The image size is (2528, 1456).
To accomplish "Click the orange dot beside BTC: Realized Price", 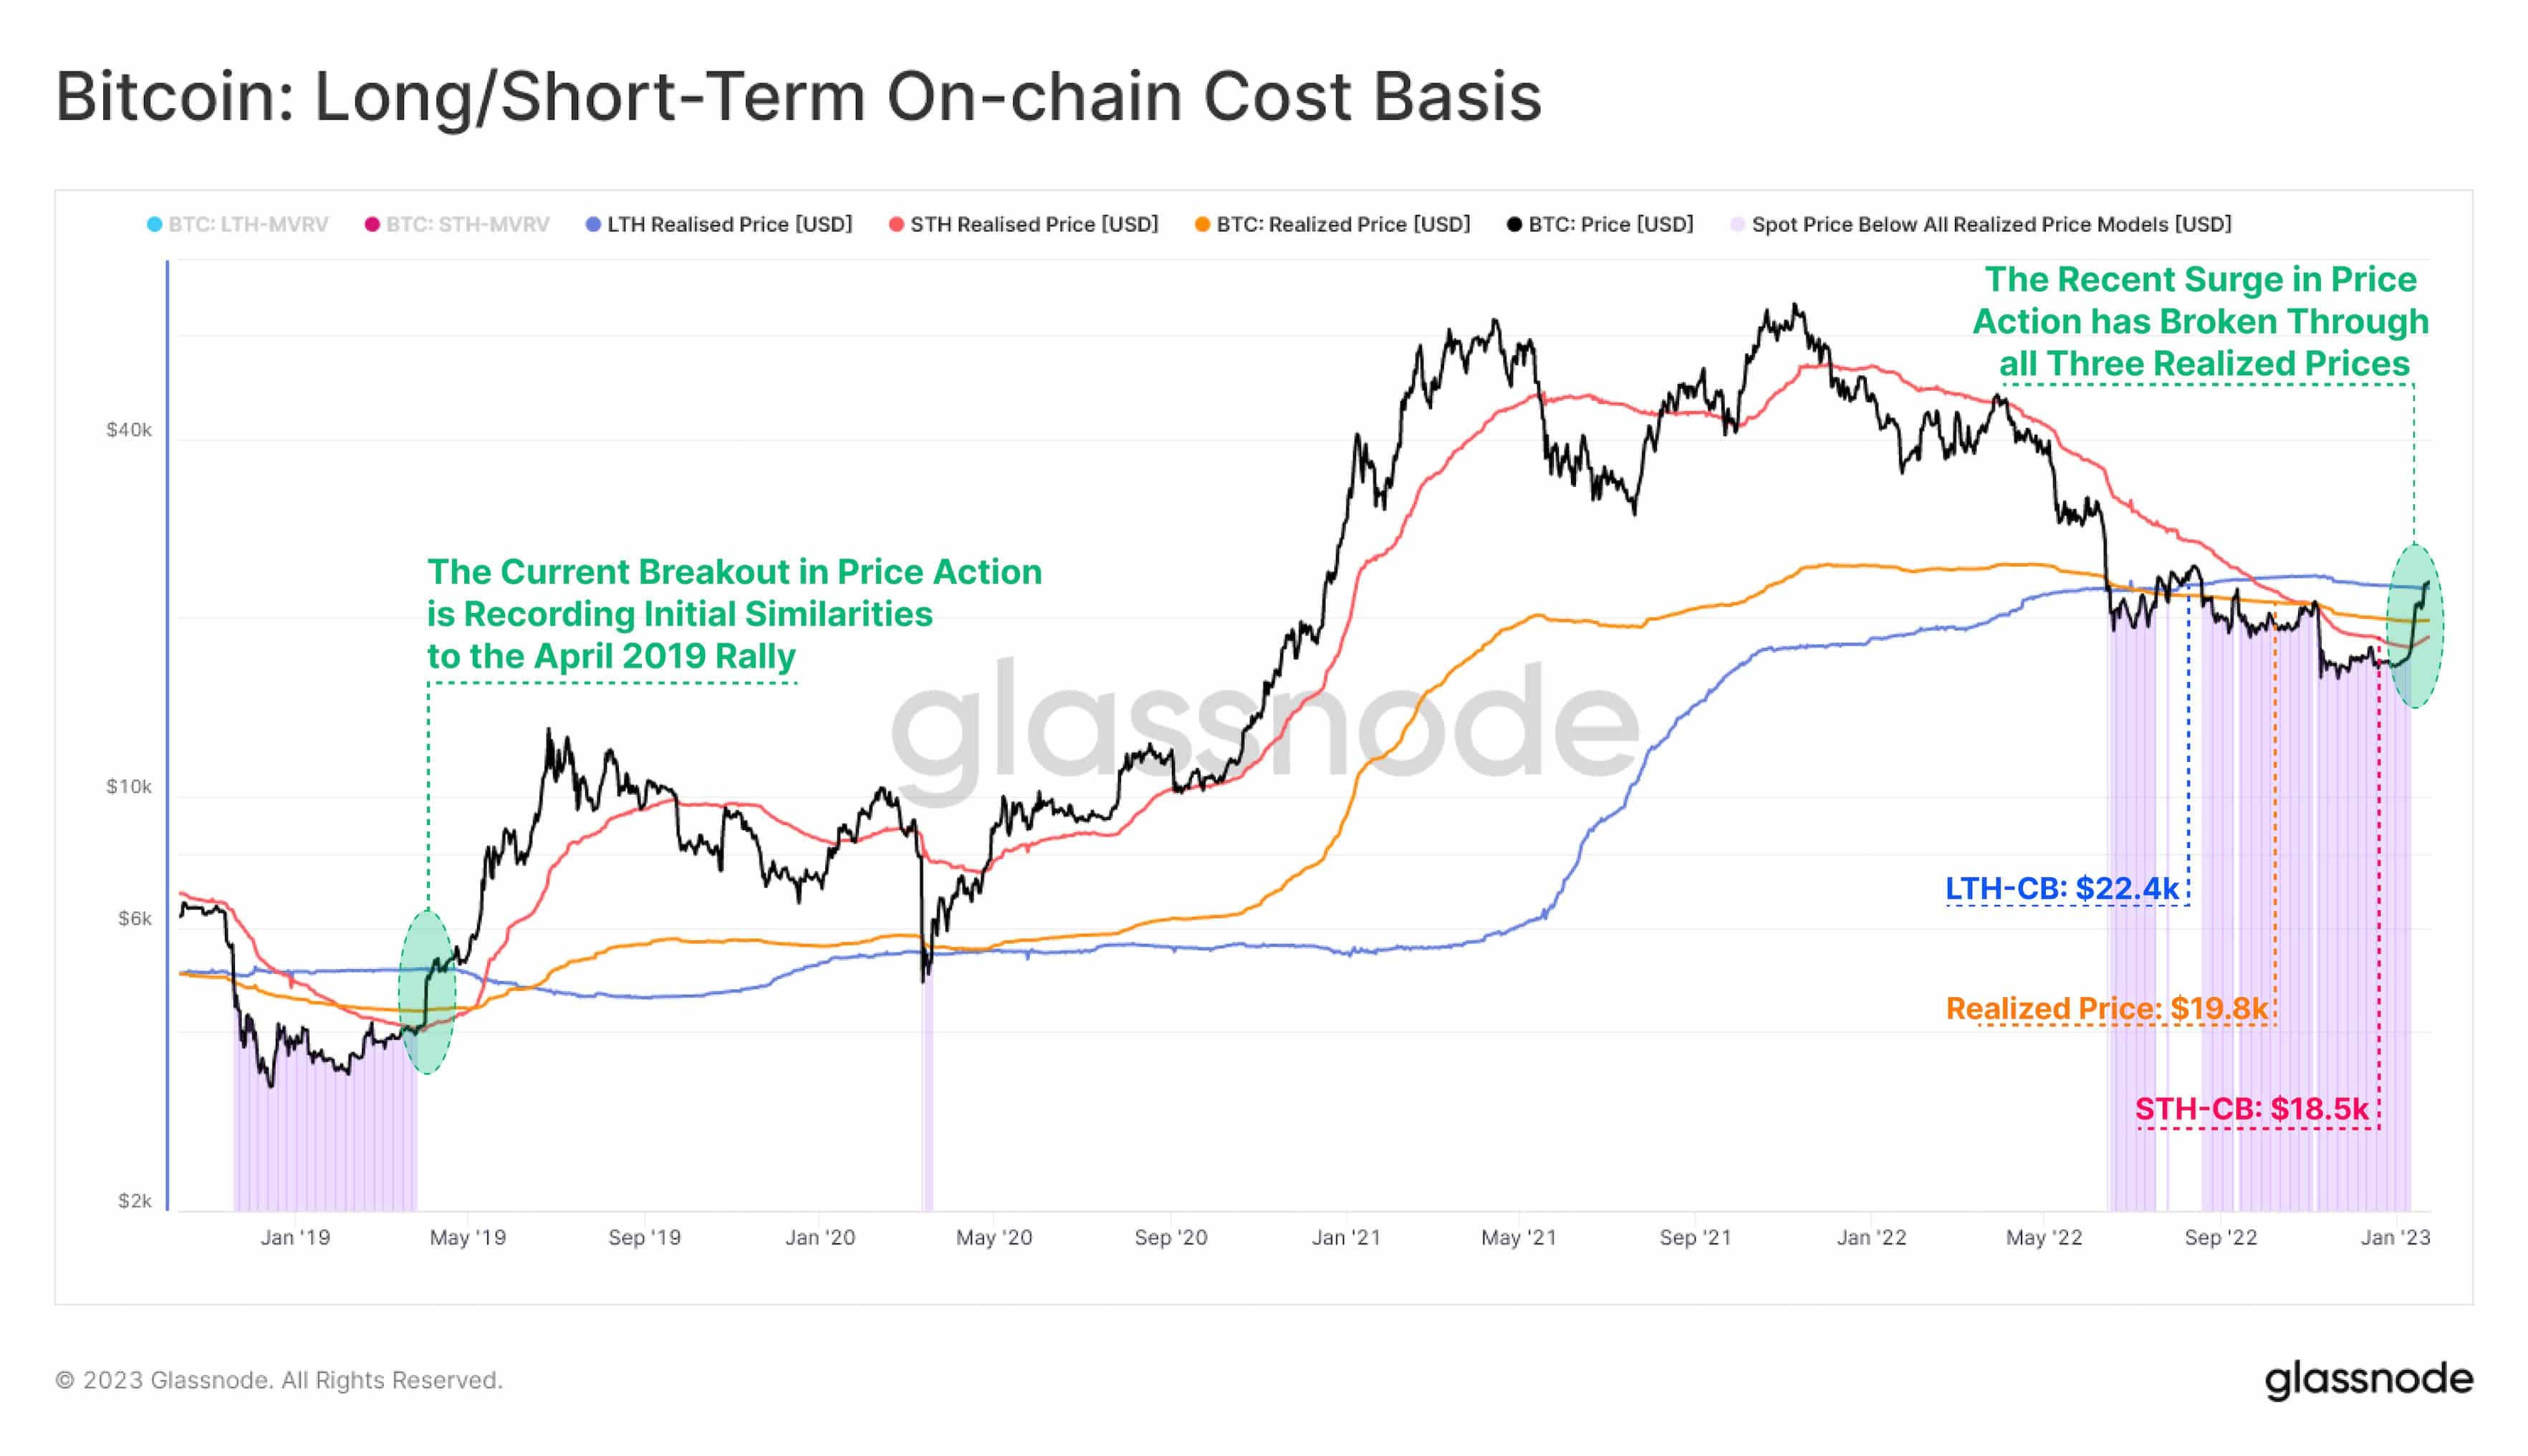I will coord(1202,225).
